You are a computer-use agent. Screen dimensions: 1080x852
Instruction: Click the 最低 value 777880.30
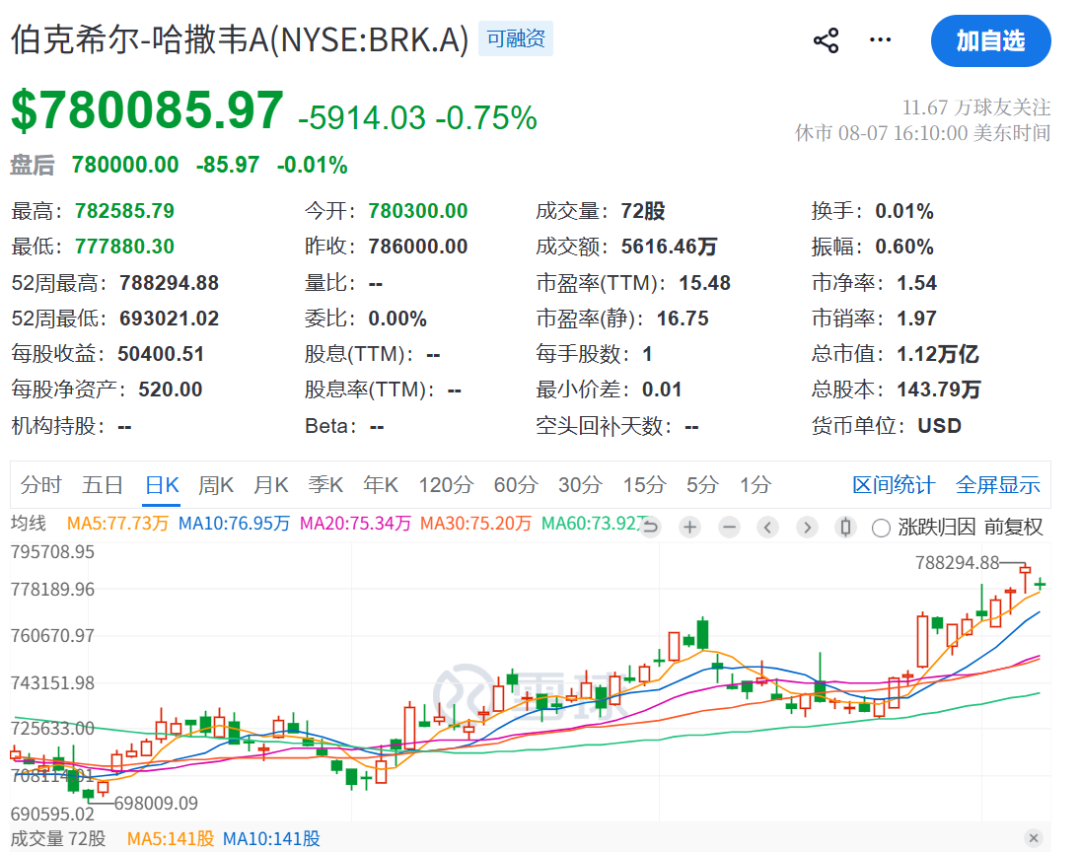tap(125, 246)
